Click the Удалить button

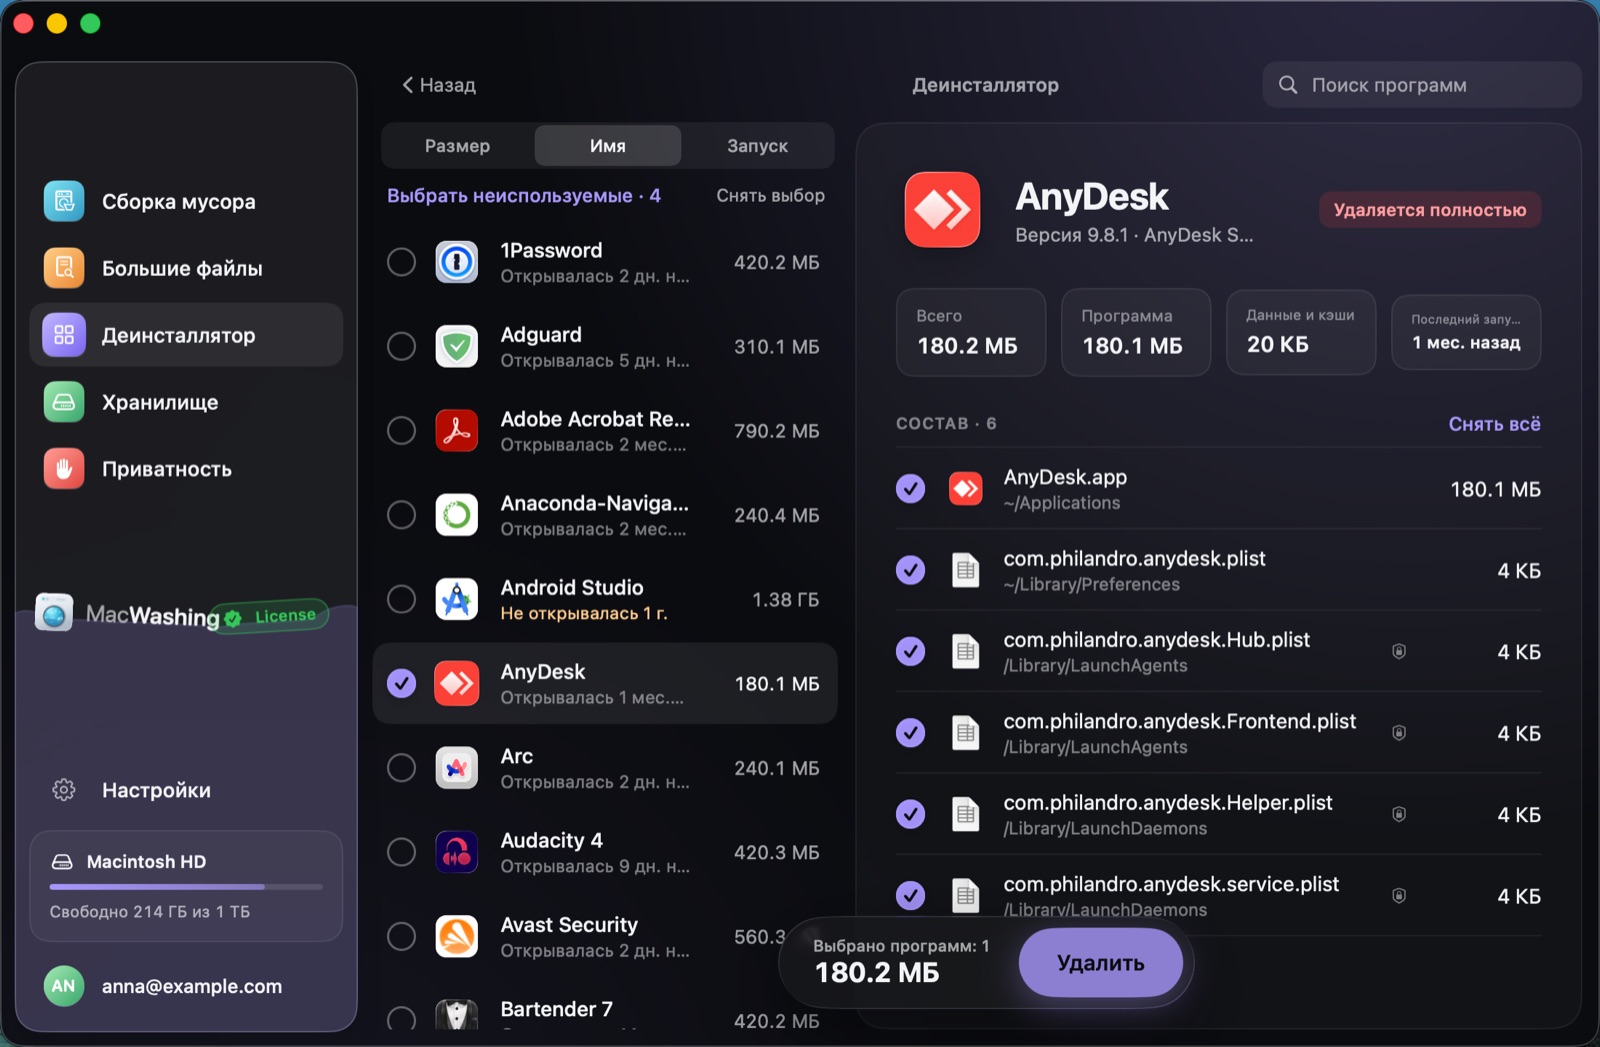[x=1101, y=963]
